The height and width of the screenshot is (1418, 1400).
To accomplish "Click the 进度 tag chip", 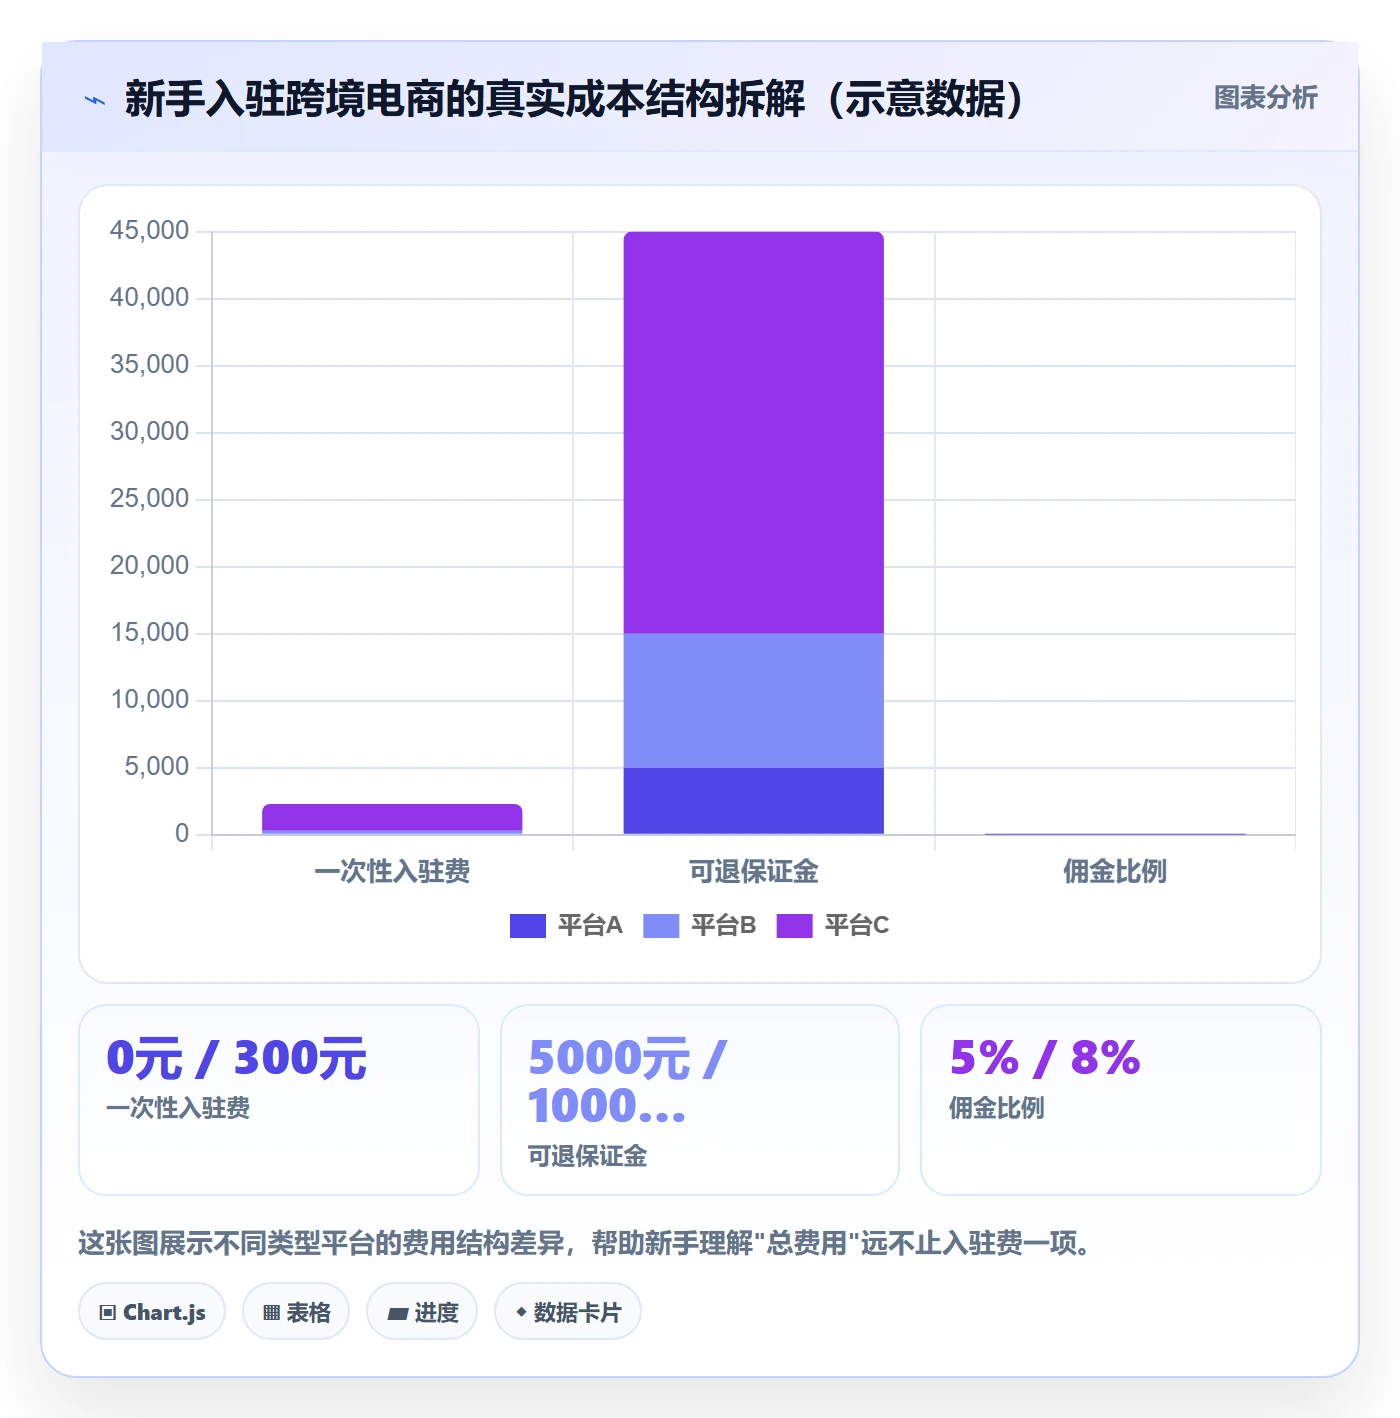I will click(x=422, y=1312).
